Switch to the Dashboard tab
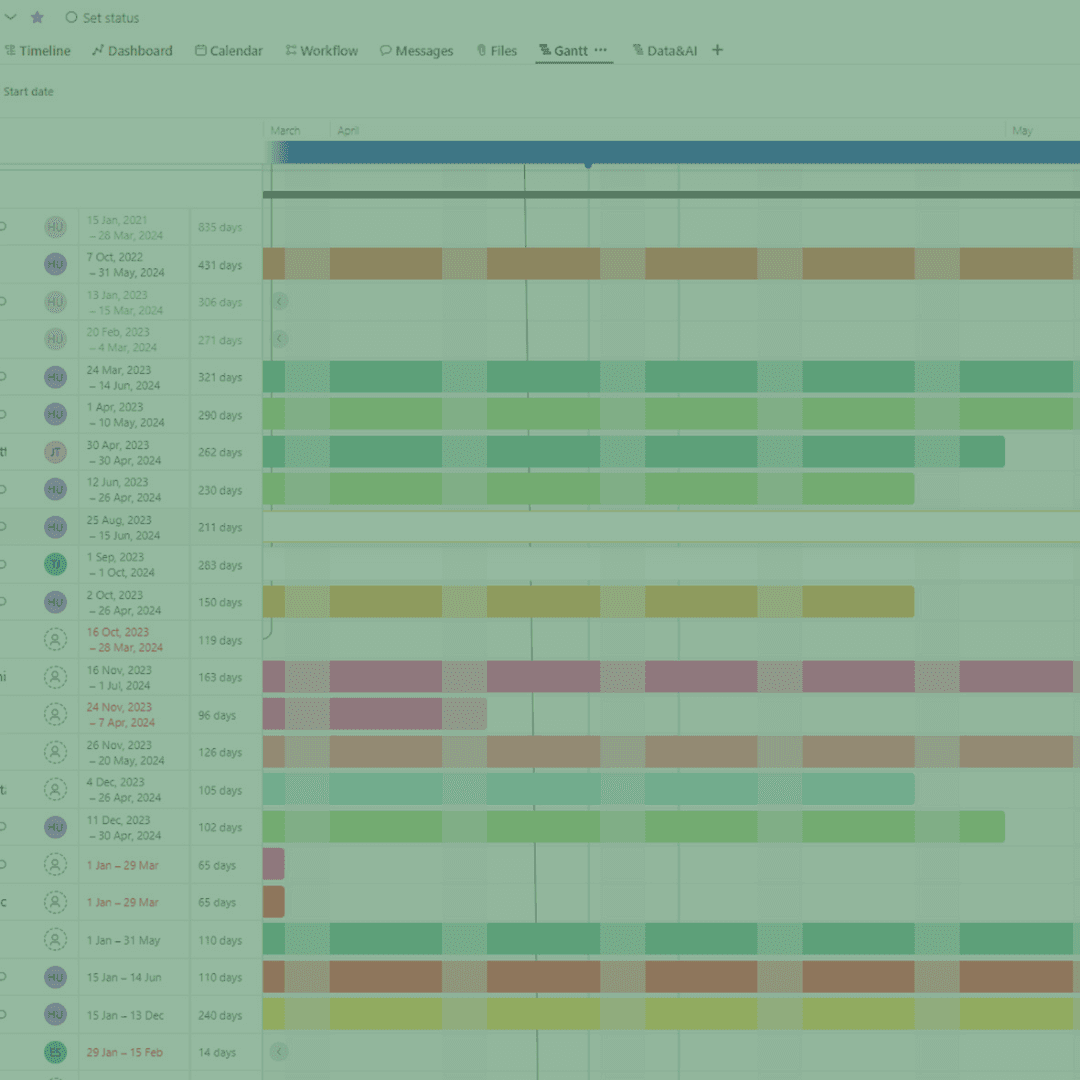This screenshot has height=1080, width=1080. click(132, 51)
